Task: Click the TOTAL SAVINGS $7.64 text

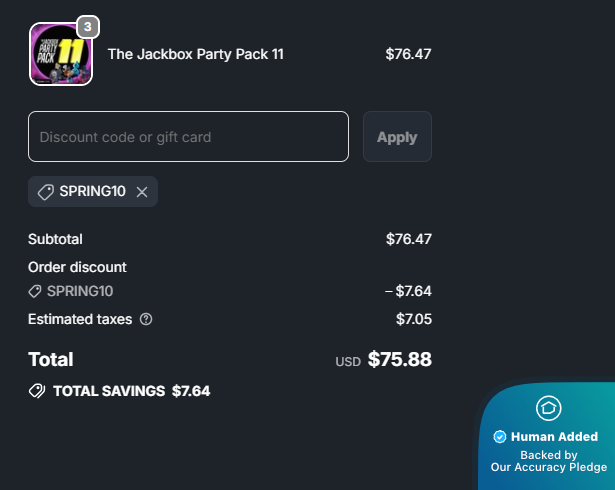Action: 131,391
